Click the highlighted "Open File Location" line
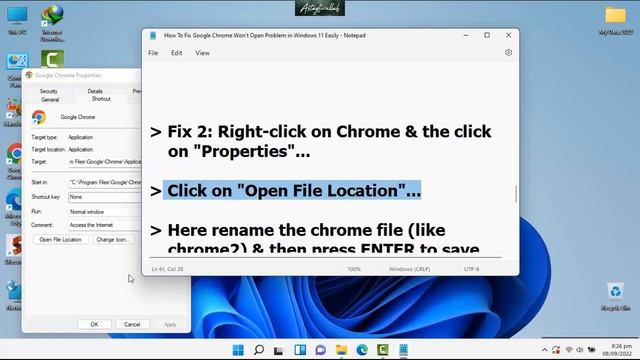The image size is (640, 360). pyautogui.click(x=293, y=191)
